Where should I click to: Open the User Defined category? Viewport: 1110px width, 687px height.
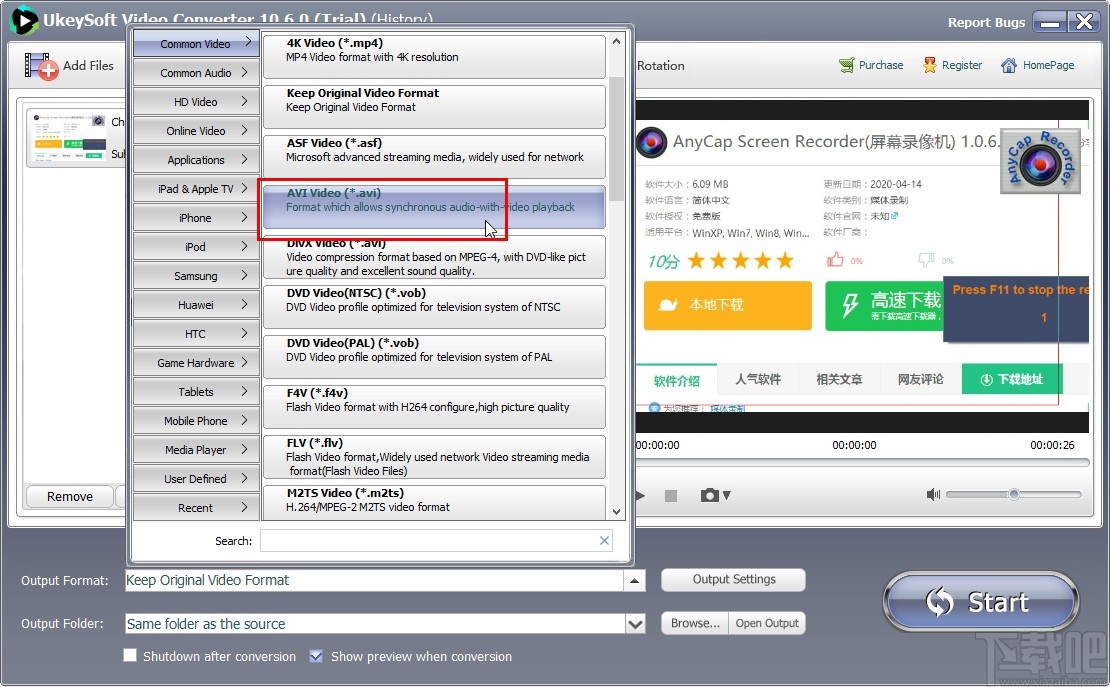pyautogui.click(x=196, y=479)
